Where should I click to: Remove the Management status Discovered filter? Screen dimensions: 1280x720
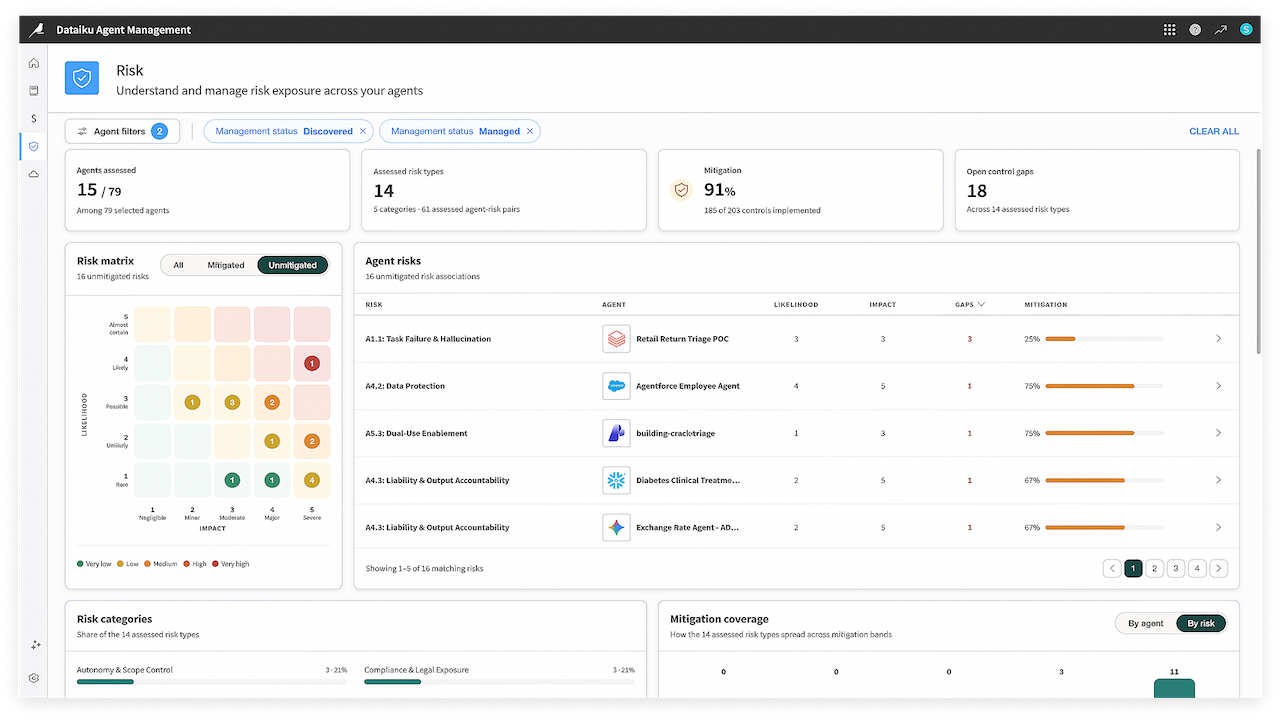tap(363, 131)
